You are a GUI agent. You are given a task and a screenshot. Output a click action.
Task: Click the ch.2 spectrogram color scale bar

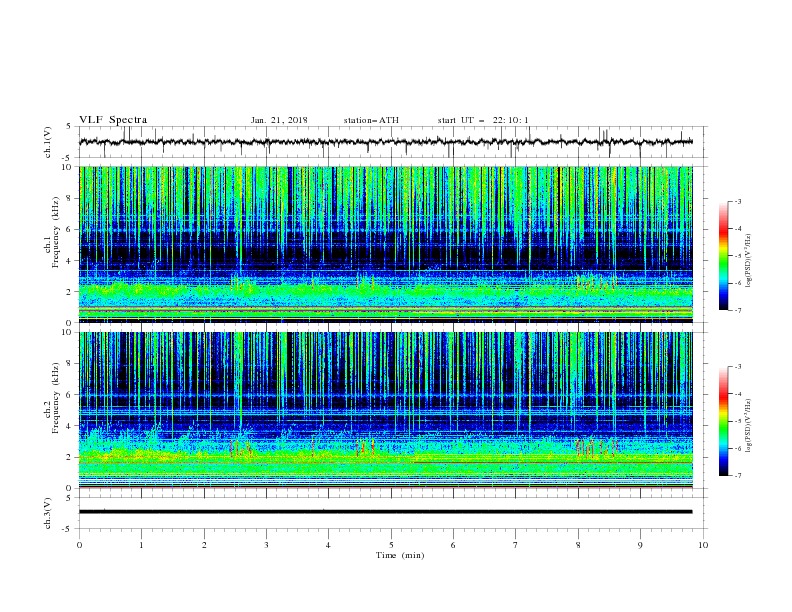723,421
